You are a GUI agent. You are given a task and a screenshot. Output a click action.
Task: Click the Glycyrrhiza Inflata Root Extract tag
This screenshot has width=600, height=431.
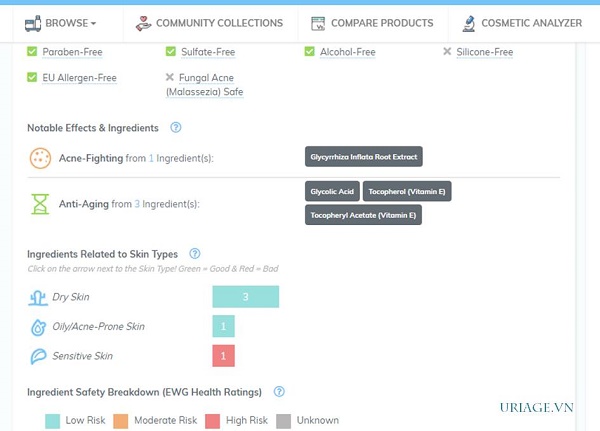[x=364, y=157]
